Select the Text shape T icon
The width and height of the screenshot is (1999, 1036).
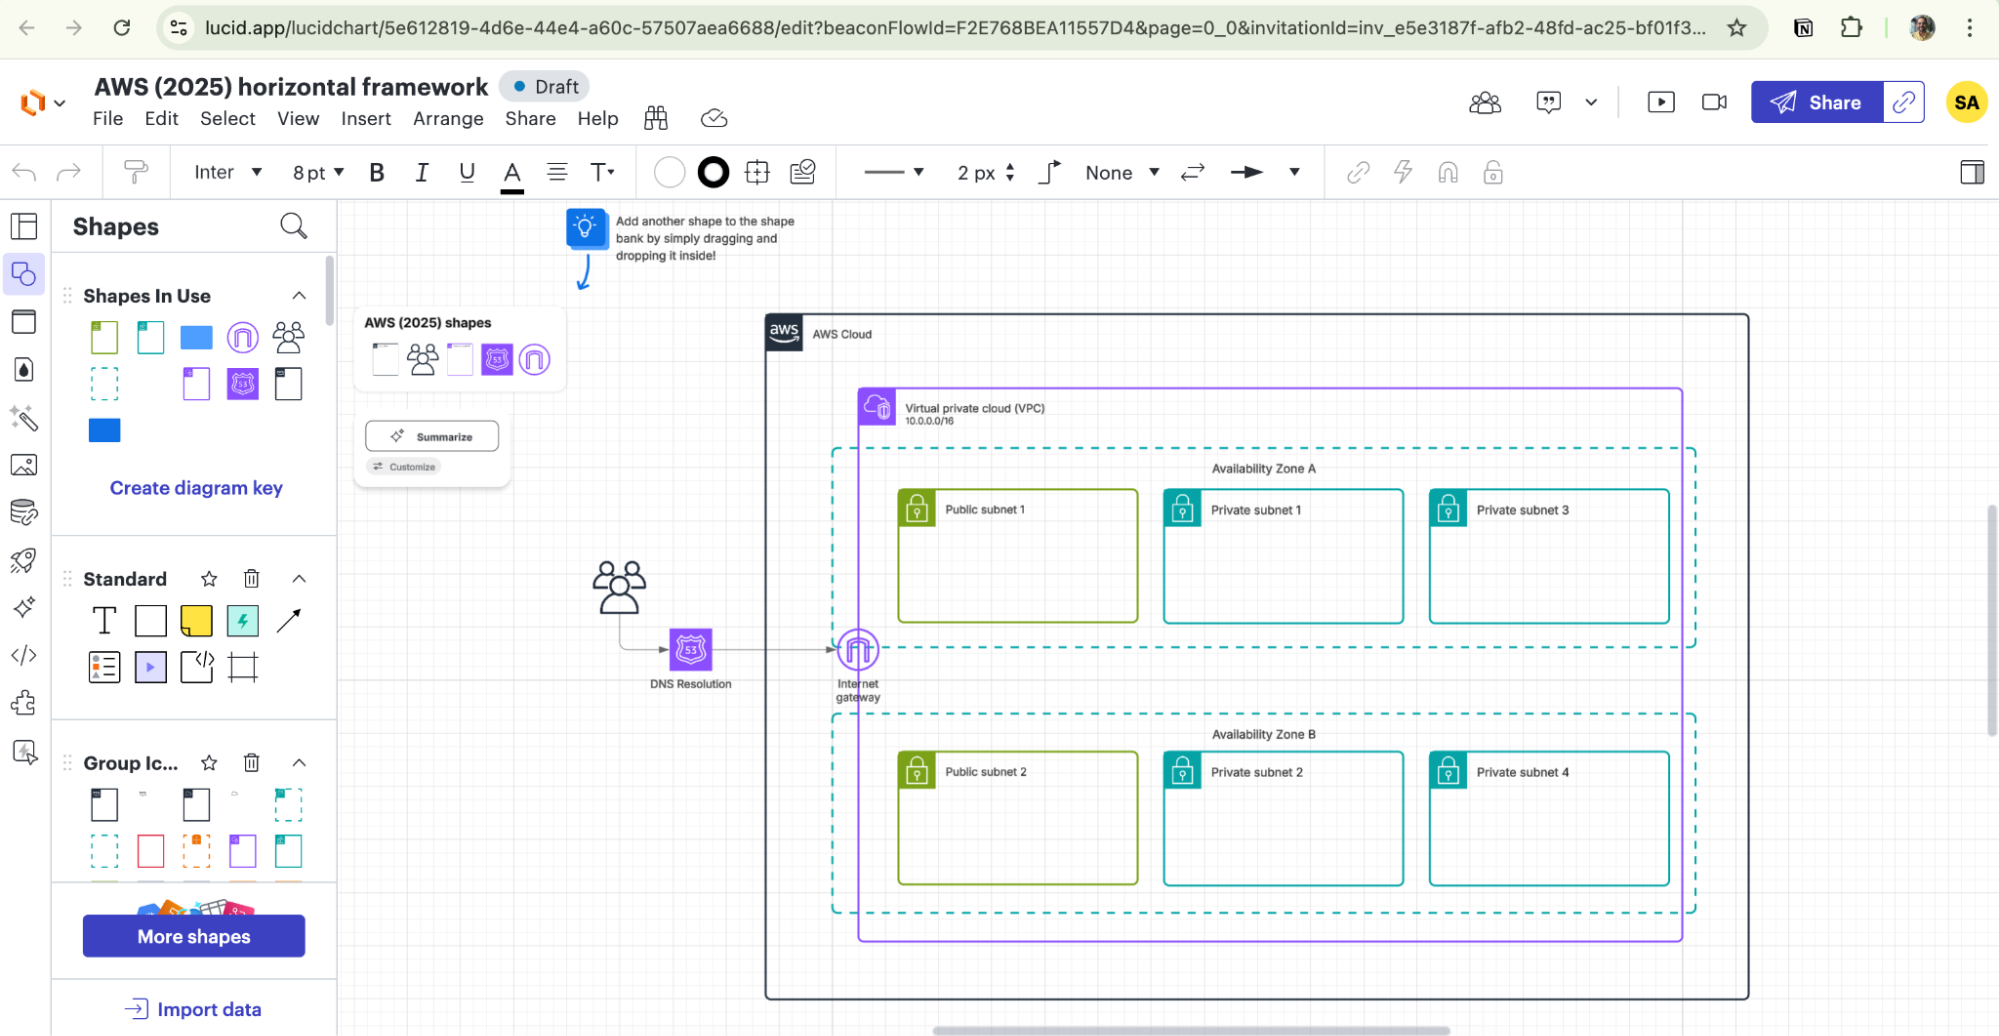104,621
